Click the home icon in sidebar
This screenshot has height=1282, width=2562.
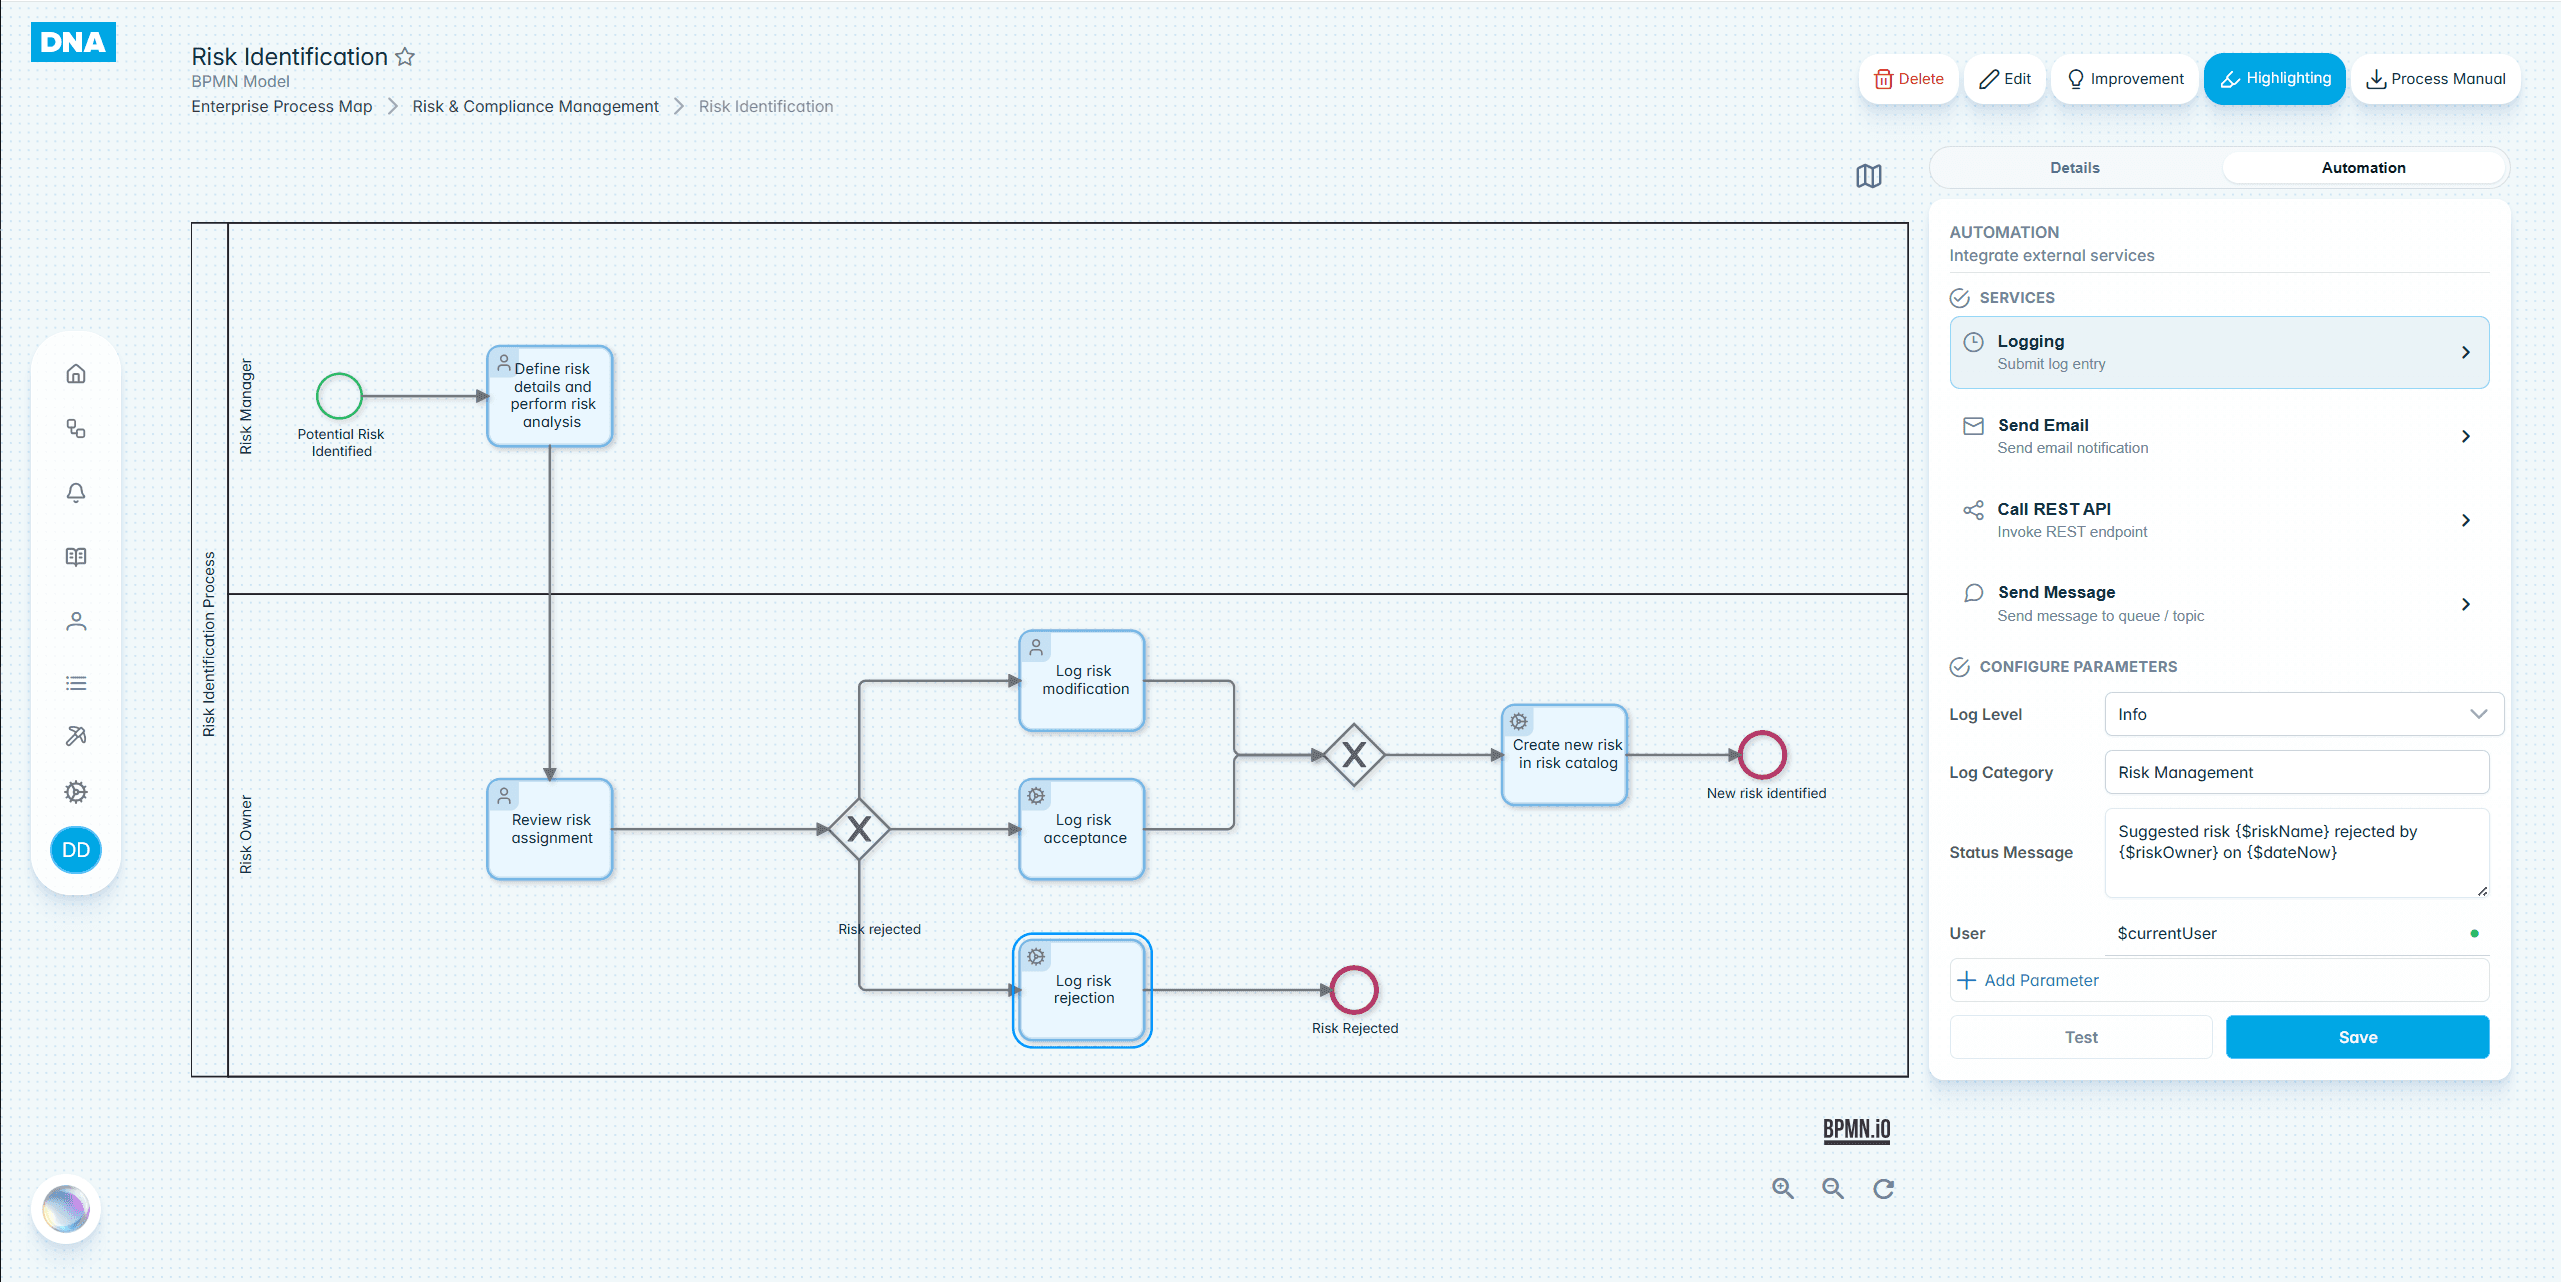[x=76, y=374]
